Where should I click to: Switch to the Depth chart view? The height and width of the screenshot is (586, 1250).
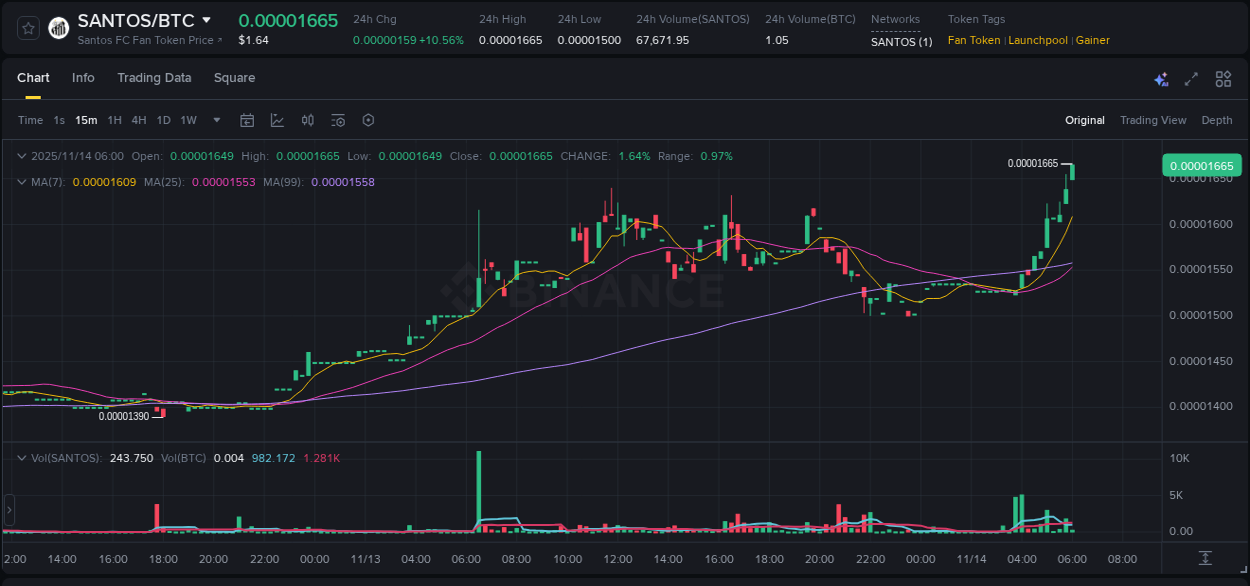click(1216, 120)
